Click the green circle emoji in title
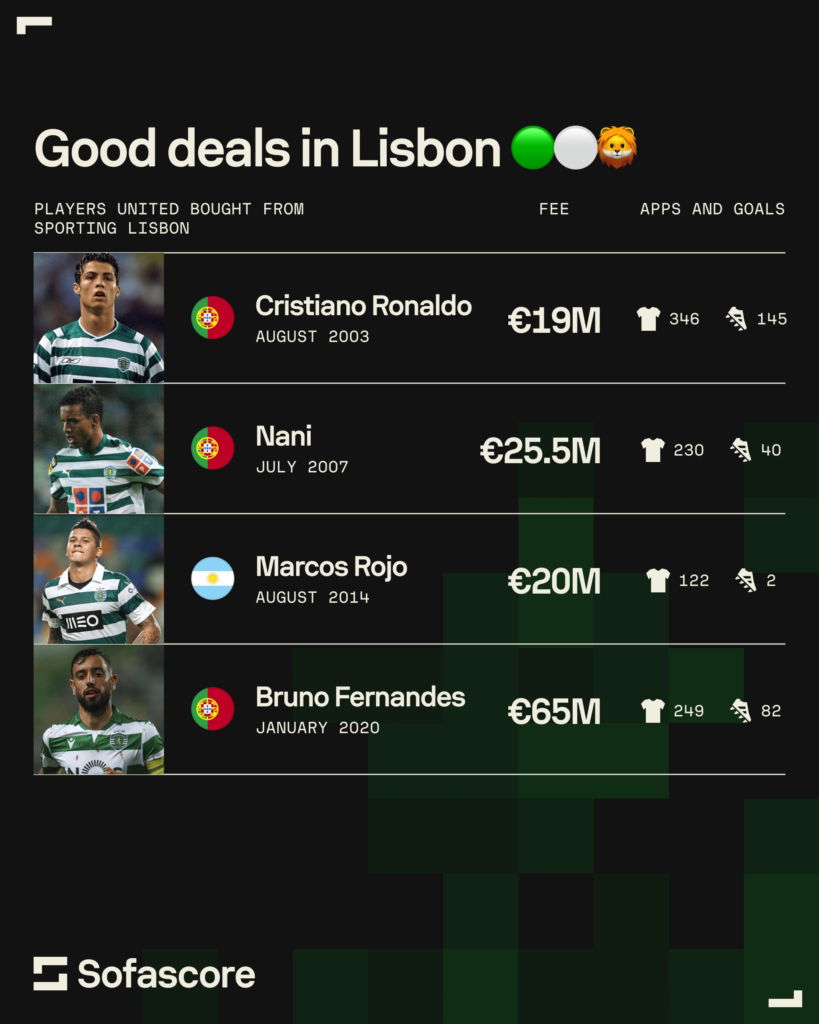 pyautogui.click(x=532, y=148)
